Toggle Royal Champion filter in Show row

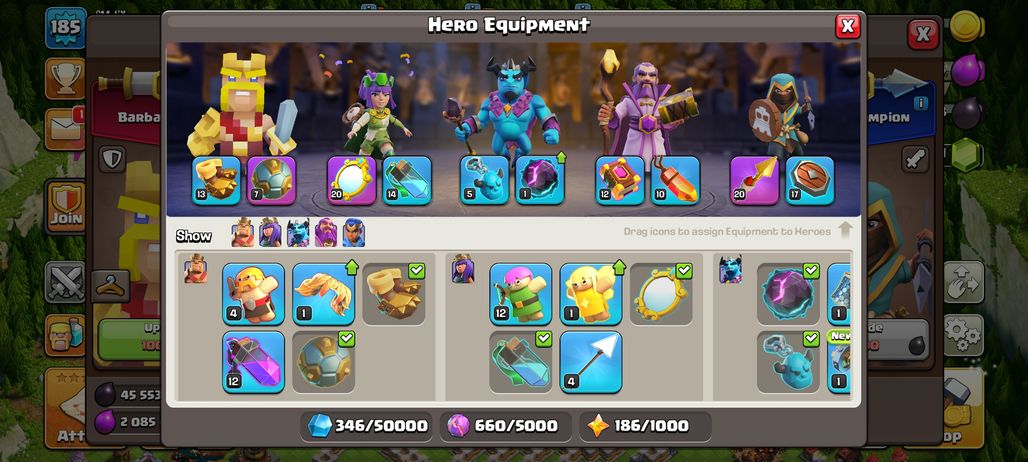point(353,233)
